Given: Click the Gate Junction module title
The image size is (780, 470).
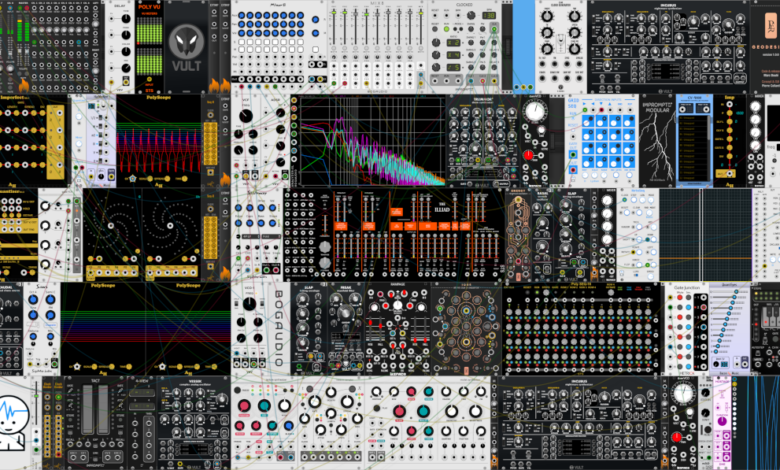Looking at the screenshot, I should point(686,287).
